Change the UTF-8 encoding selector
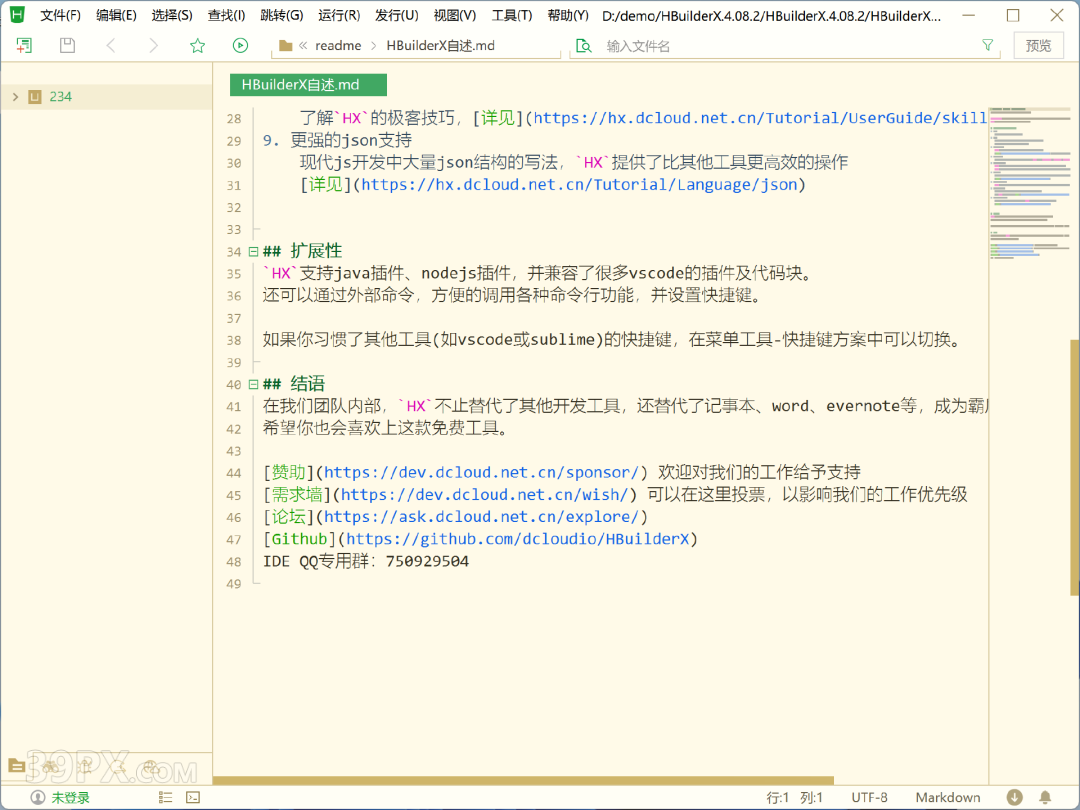The height and width of the screenshot is (810, 1080). [x=869, y=798]
